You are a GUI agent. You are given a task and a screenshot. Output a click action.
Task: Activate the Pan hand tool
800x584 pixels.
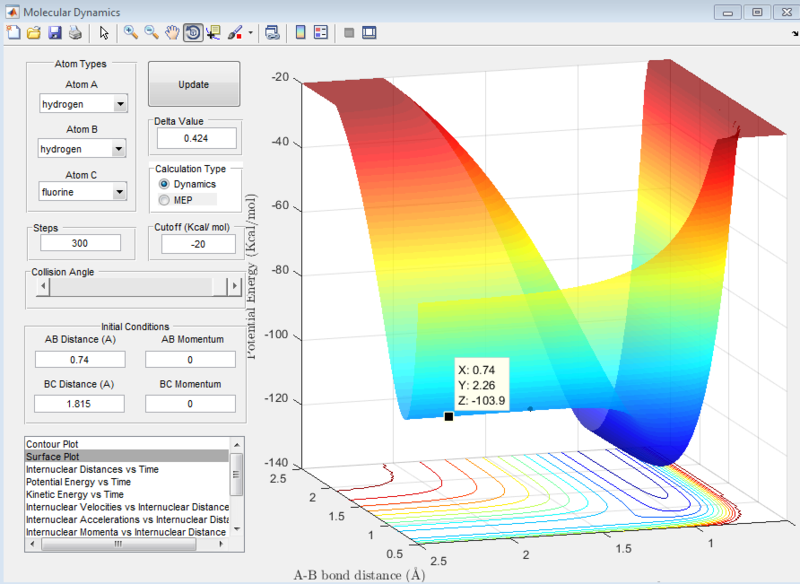point(172,33)
